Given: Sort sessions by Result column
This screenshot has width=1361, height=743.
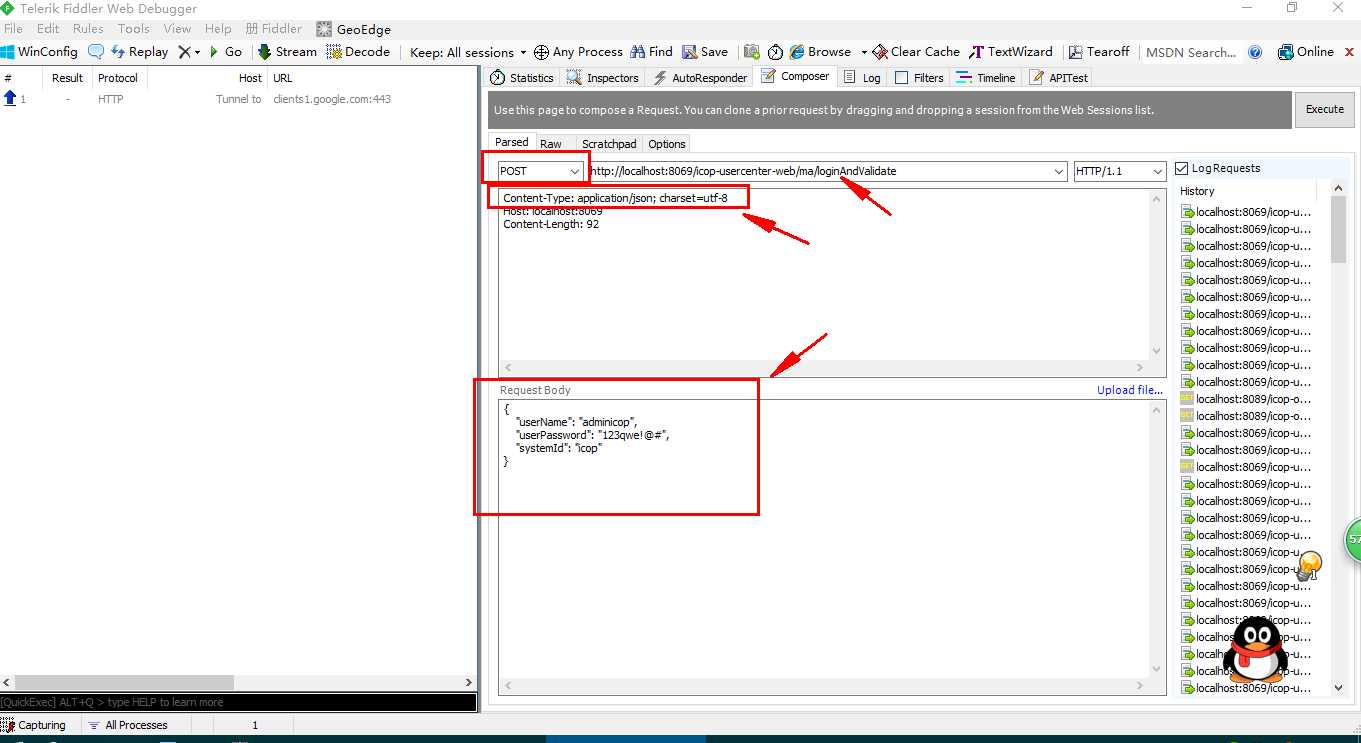Looking at the screenshot, I should pos(67,78).
